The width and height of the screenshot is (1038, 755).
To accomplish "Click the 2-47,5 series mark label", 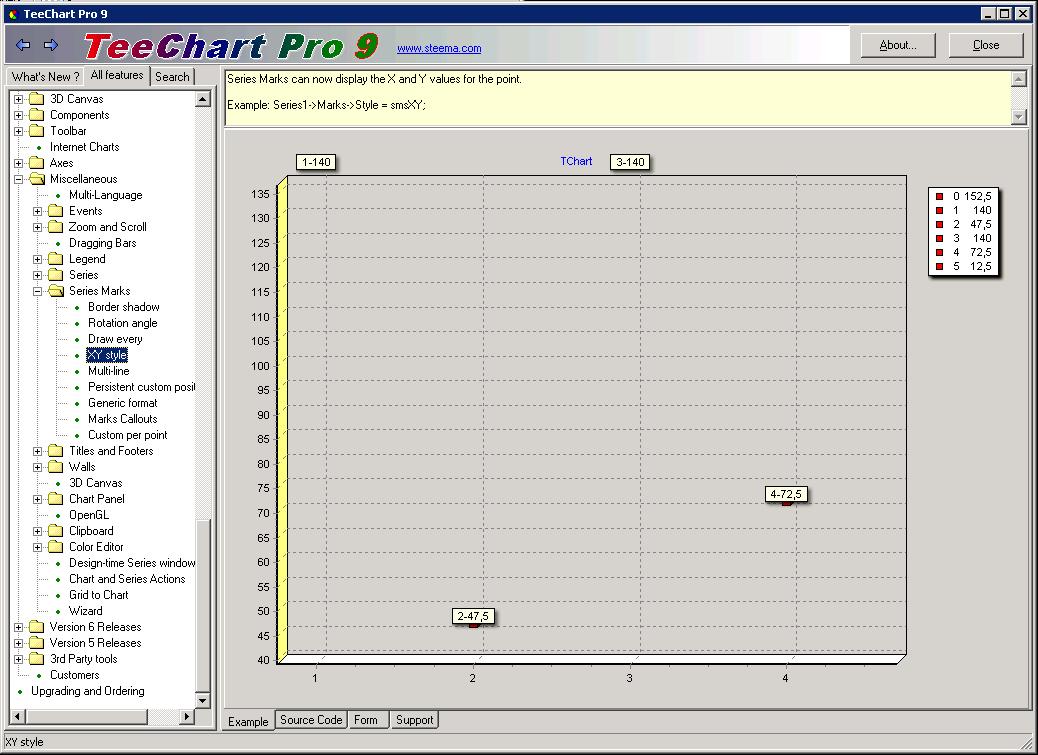I will pos(473,616).
